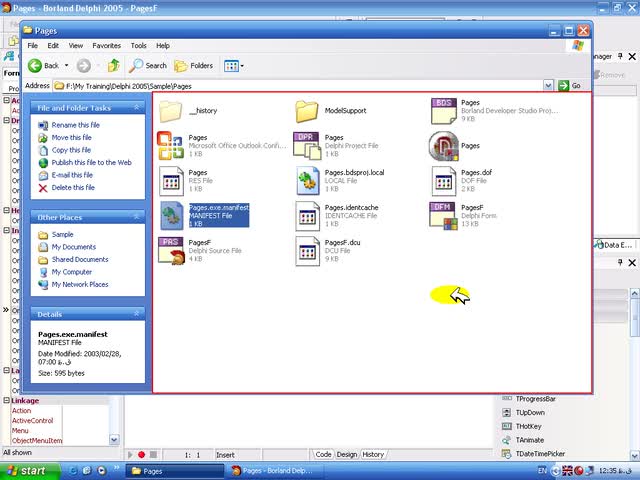Viewport: 640px width, 480px height.
Task: Click Delete this file
Action: [x=73, y=188]
